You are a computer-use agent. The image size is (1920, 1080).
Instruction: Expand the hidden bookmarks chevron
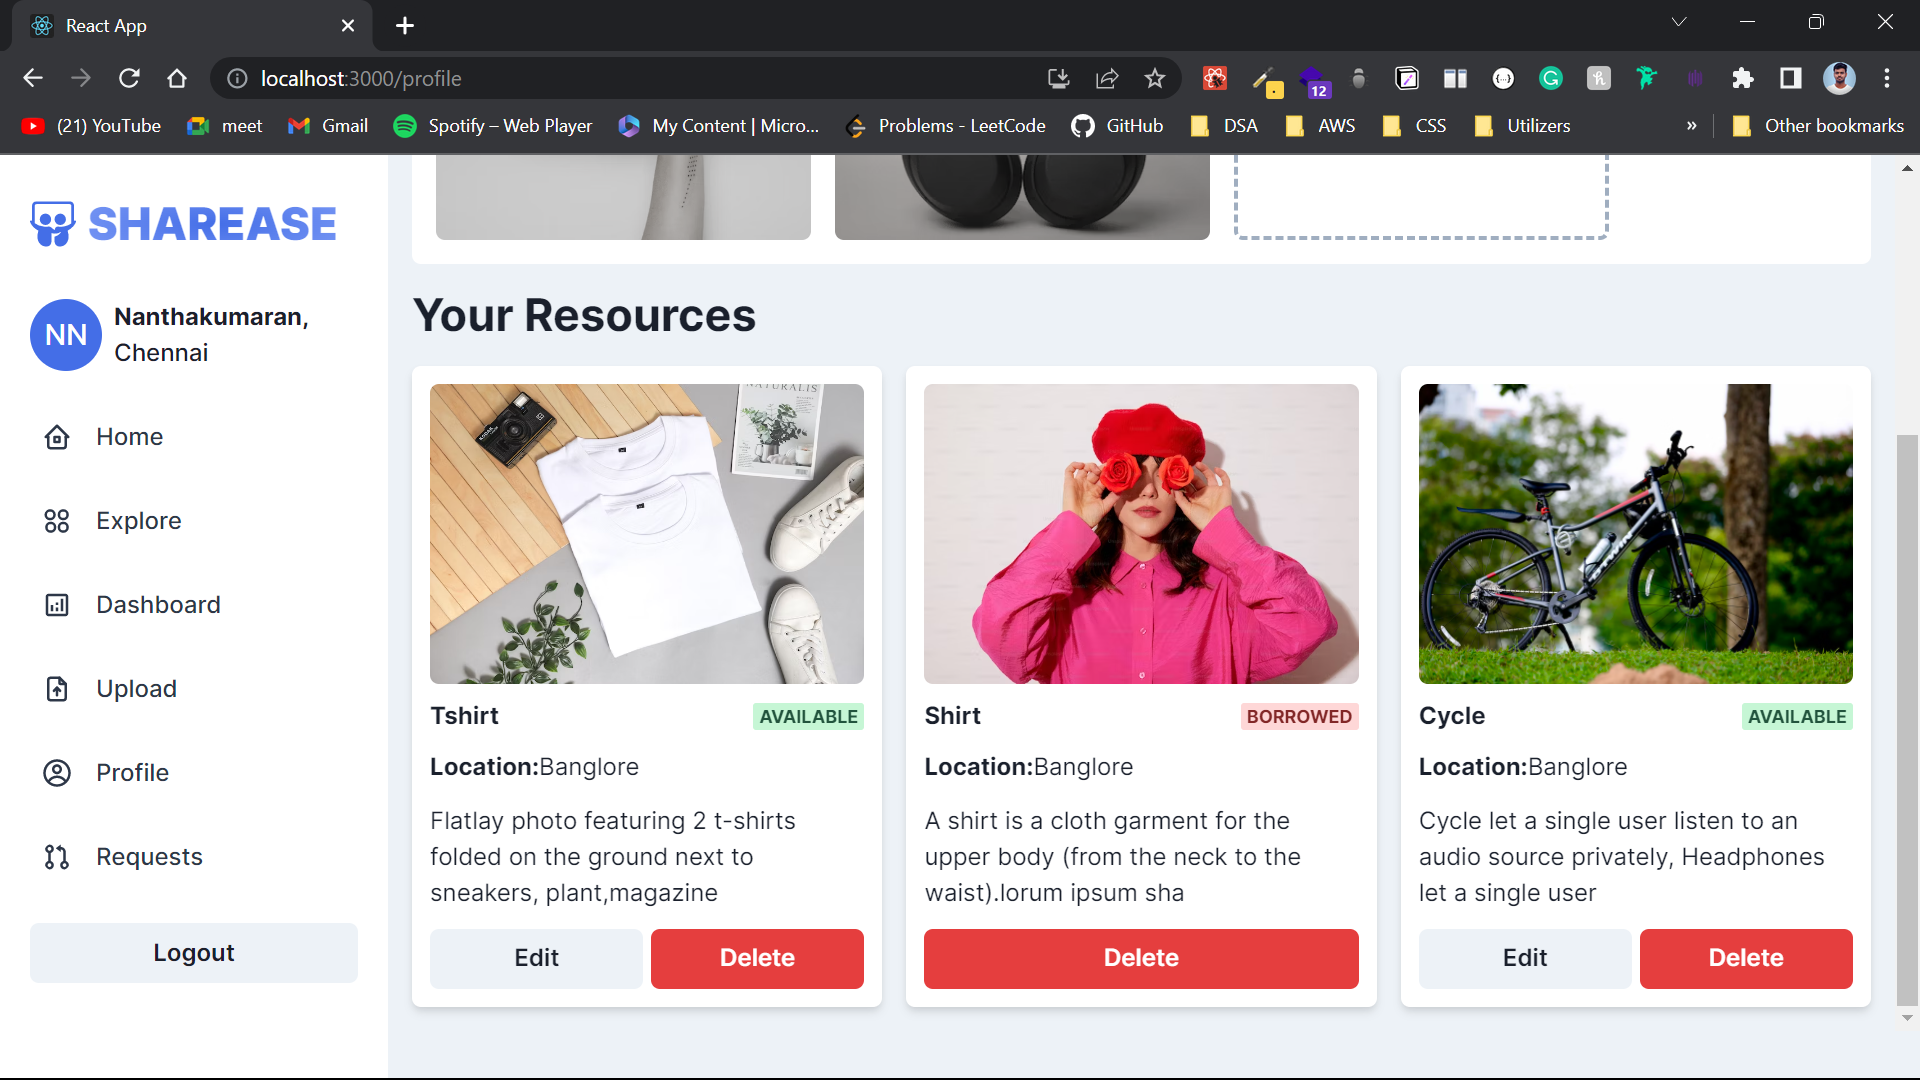click(1691, 126)
